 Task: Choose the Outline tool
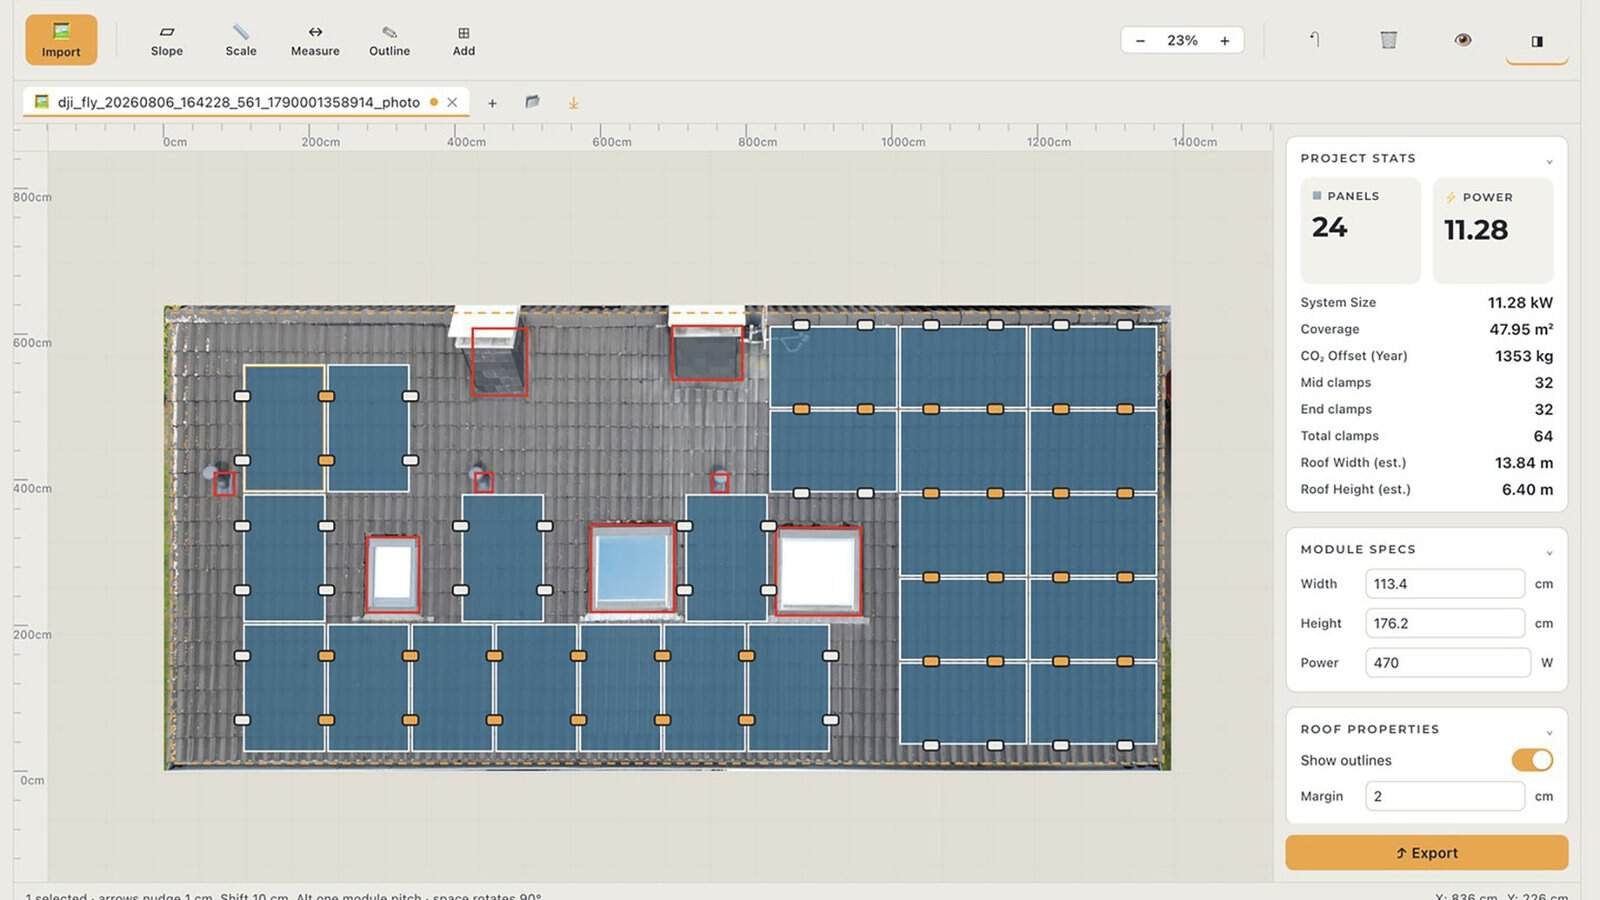[x=389, y=41]
